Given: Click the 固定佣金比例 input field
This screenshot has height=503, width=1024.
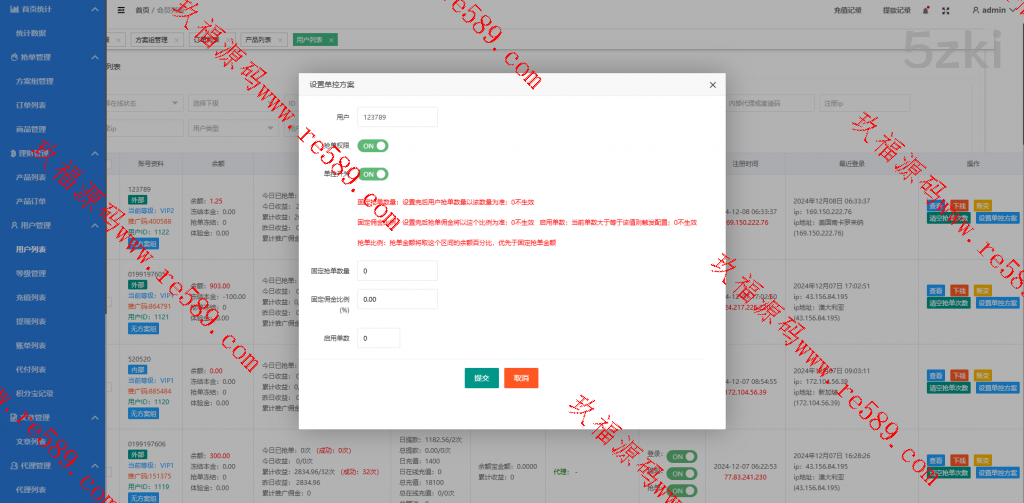Looking at the screenshot, I should (x=397, y=299).
